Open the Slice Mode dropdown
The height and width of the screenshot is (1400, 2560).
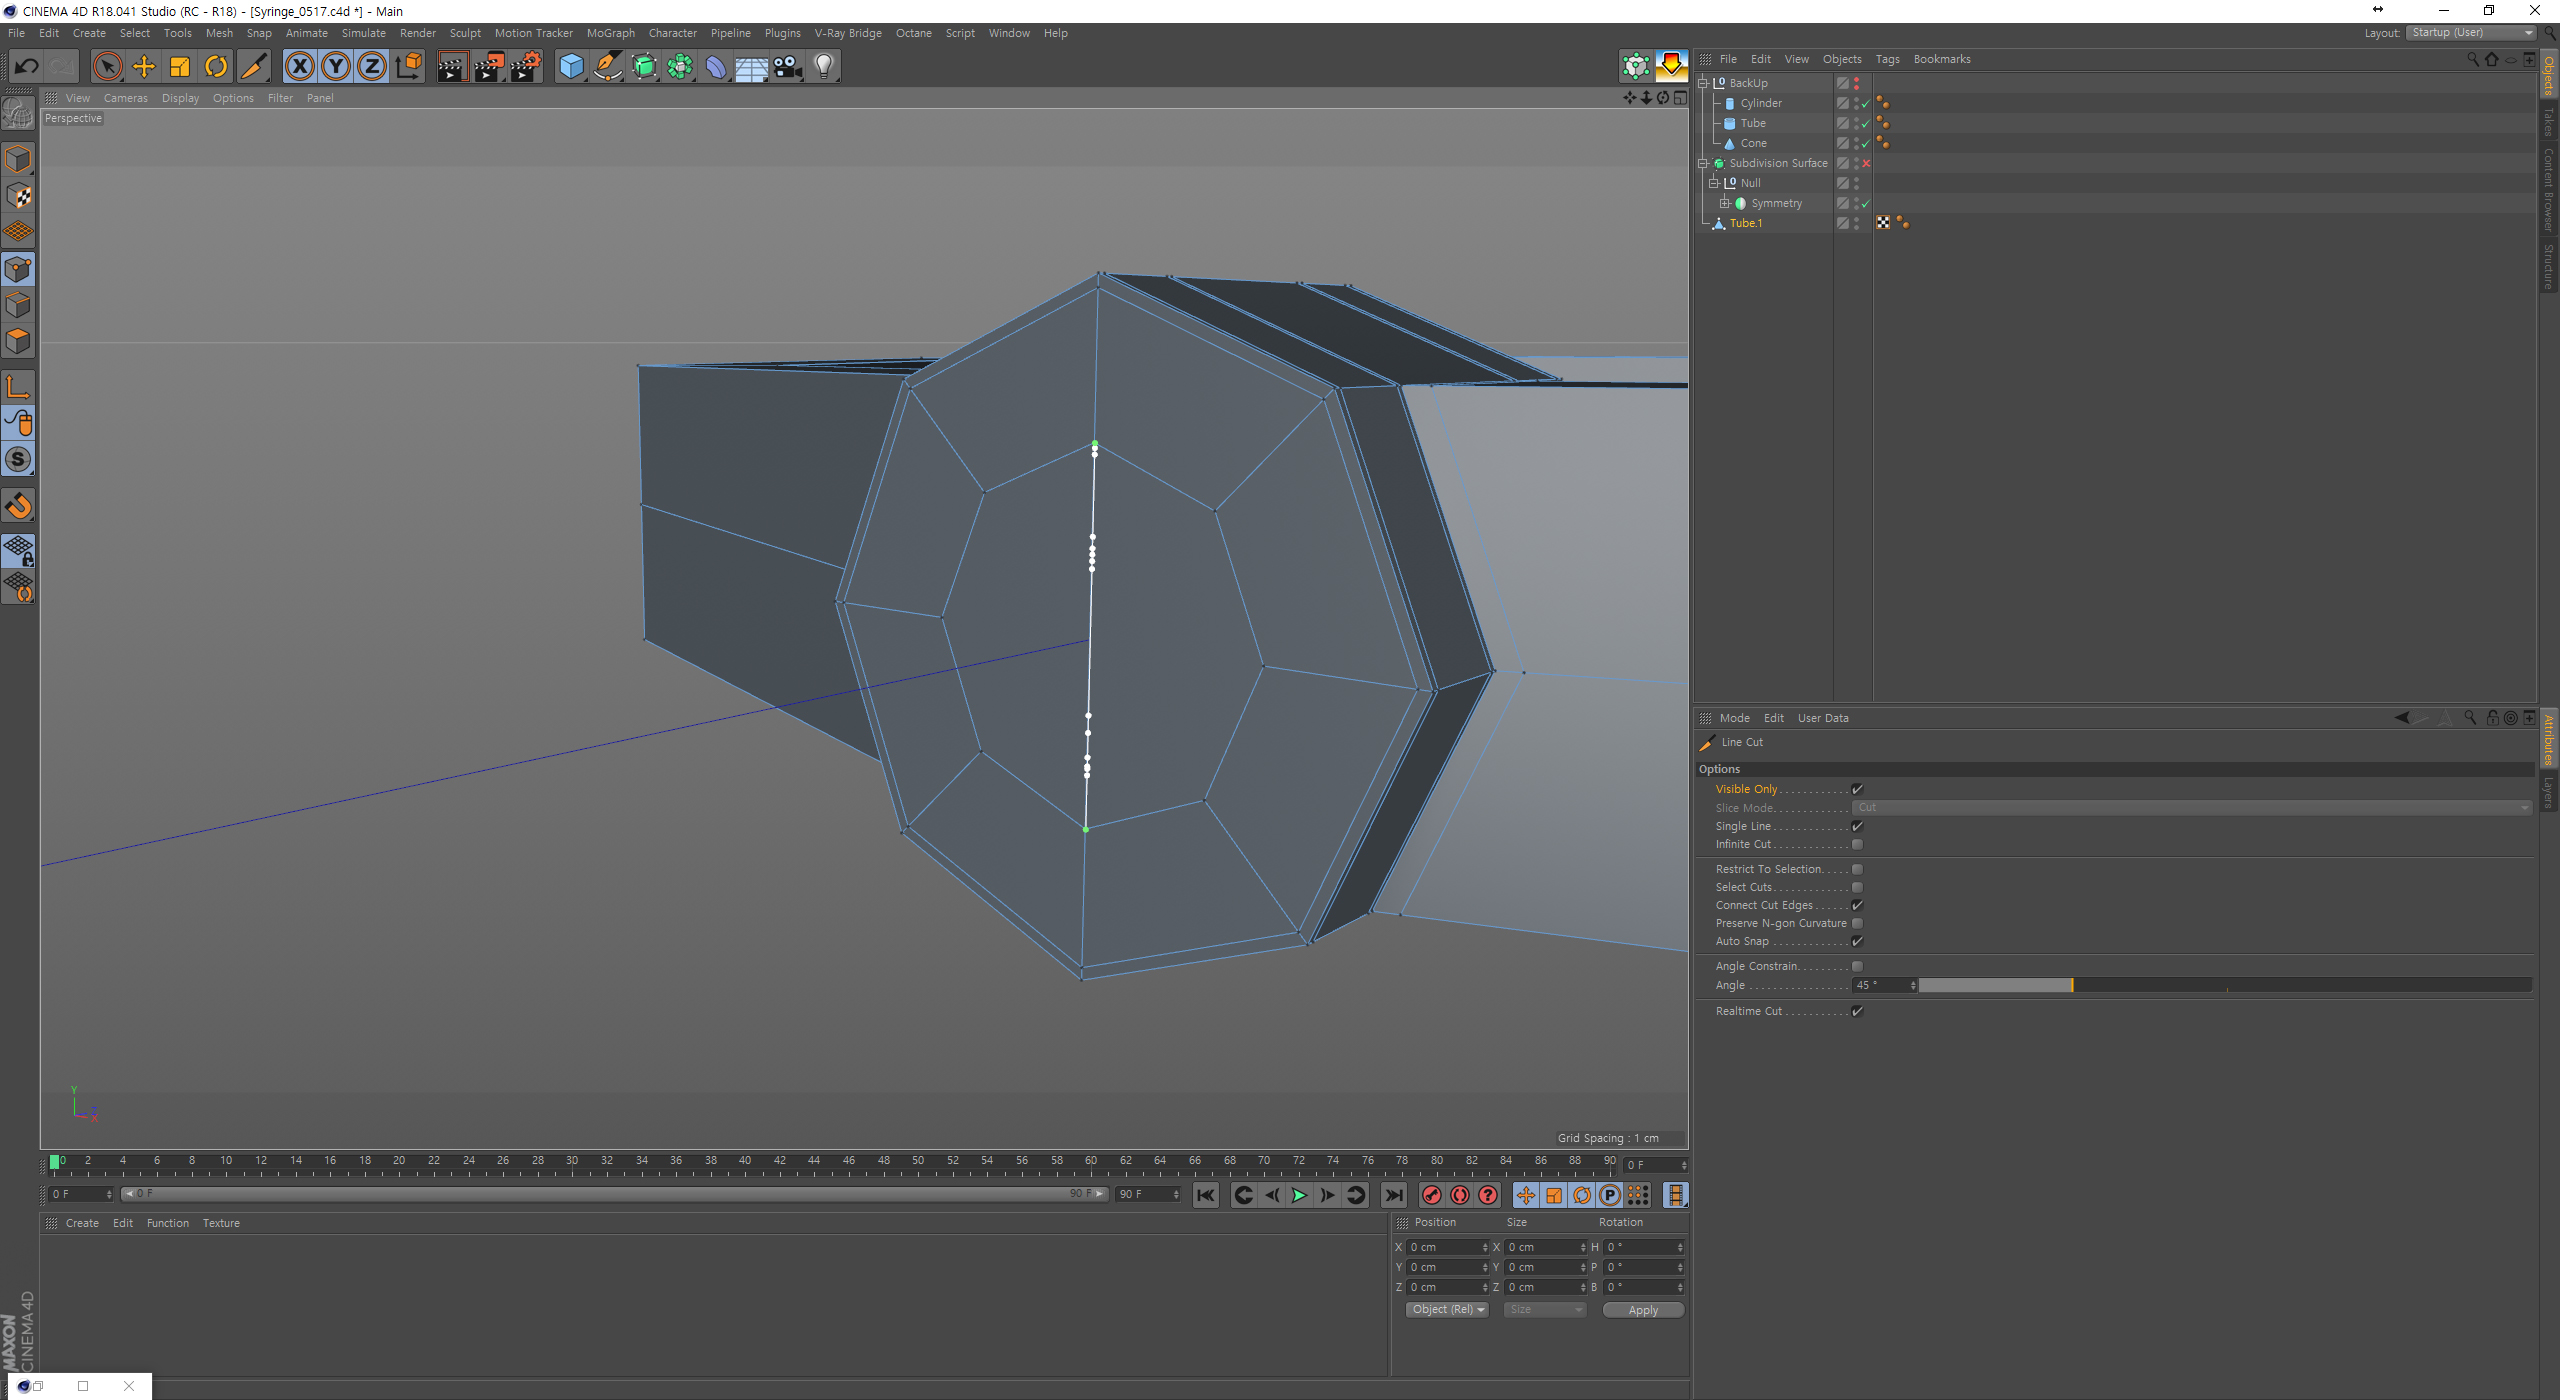click(2192, 807)
